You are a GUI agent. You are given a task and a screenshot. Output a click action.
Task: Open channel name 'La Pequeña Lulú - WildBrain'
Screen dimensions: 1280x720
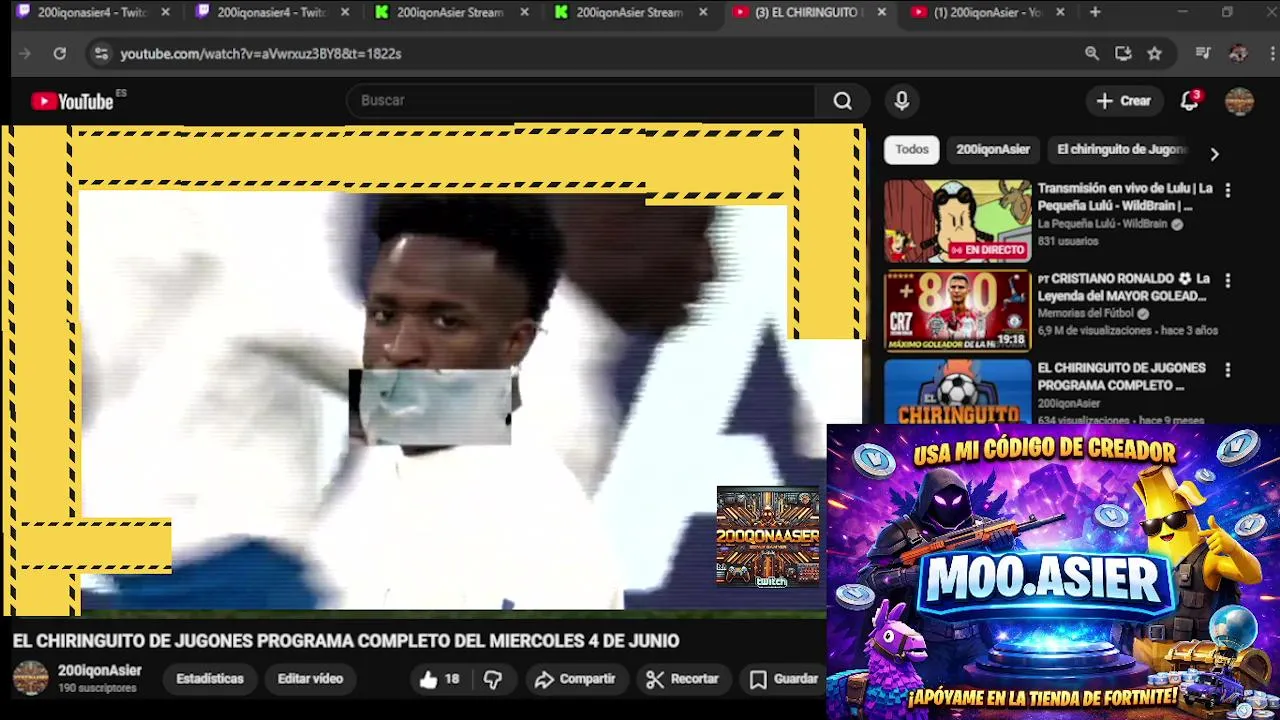click(1102, 224)
